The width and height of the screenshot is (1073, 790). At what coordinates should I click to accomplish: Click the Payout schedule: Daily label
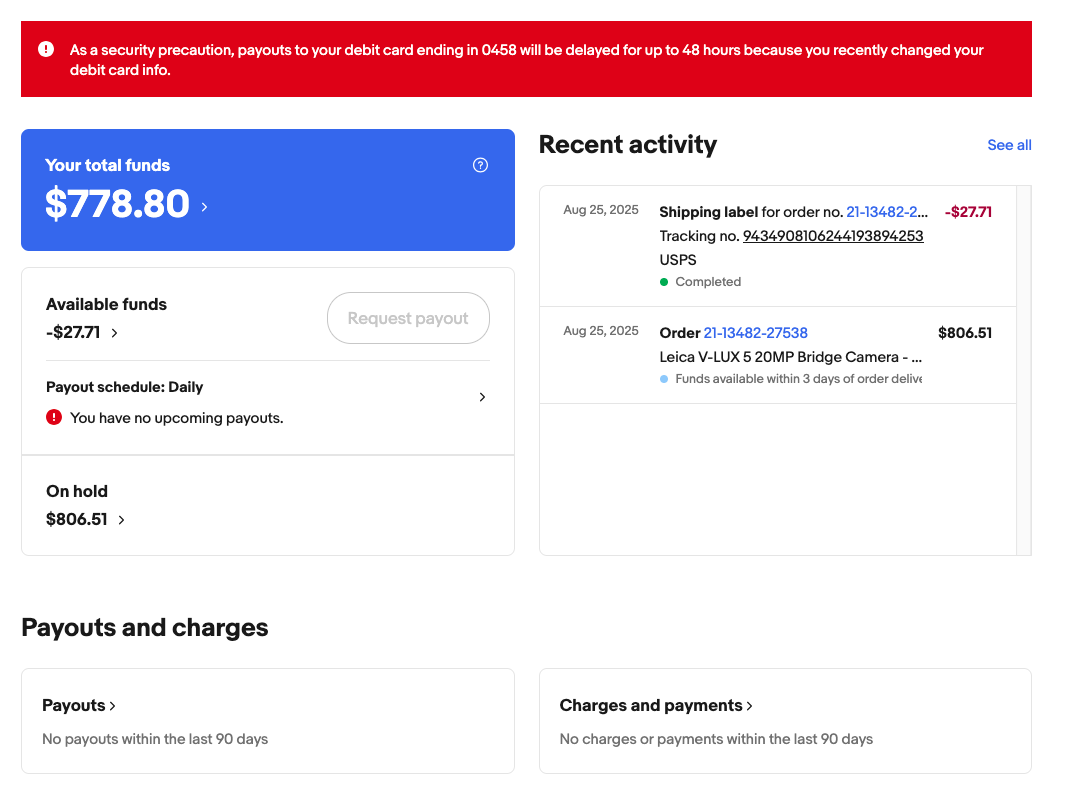coord(124,387)
